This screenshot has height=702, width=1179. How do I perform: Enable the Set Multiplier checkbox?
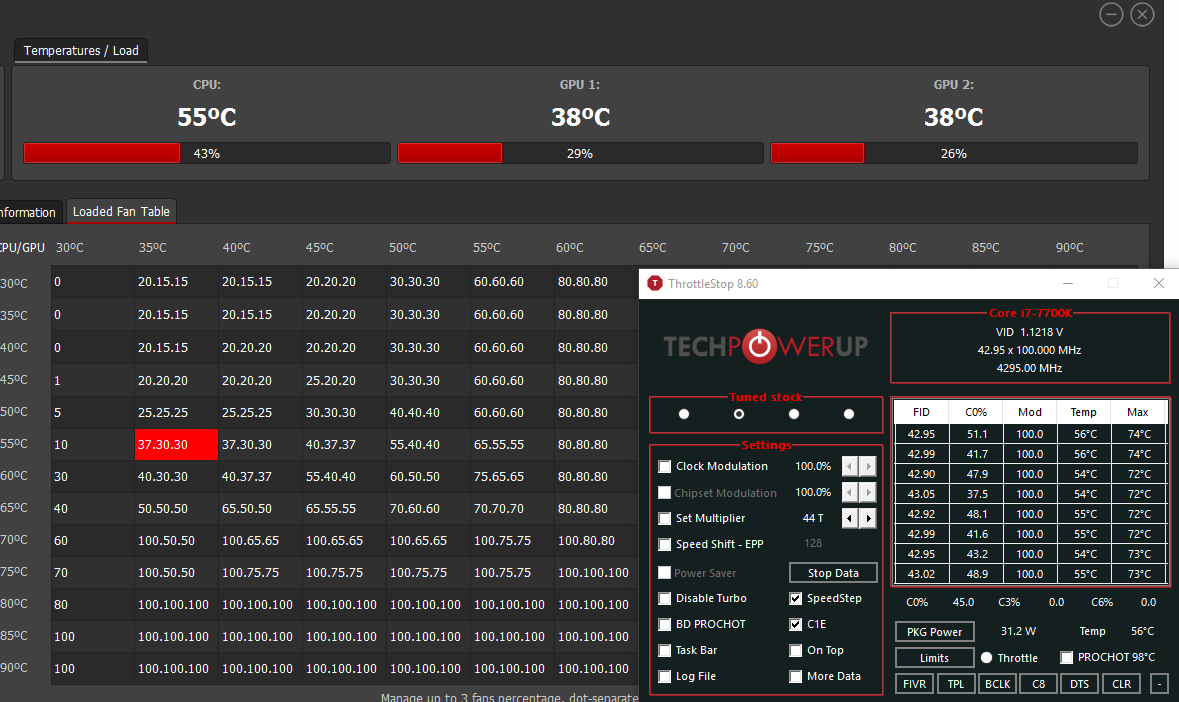coord(665,519)
